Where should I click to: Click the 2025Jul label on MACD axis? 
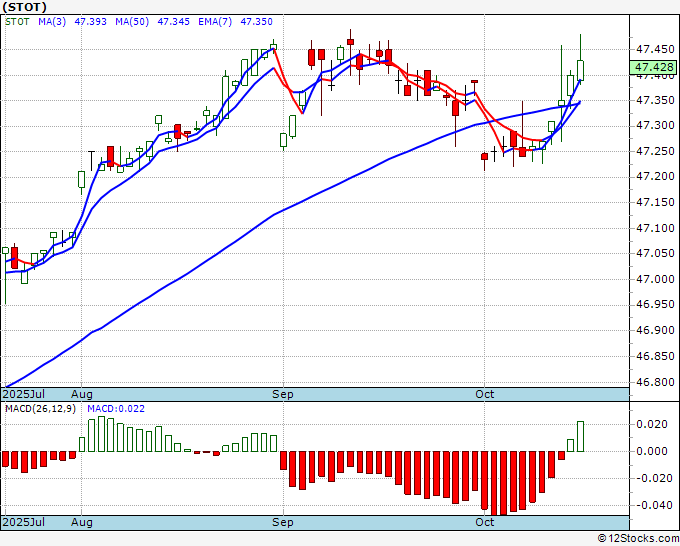pos(23,522)
